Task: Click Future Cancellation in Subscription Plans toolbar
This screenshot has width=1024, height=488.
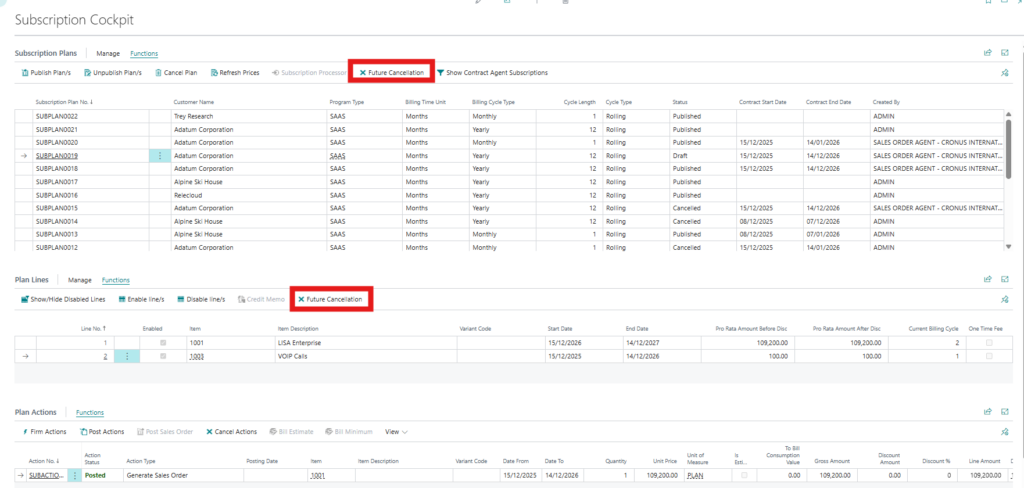Action: (392, 72)
